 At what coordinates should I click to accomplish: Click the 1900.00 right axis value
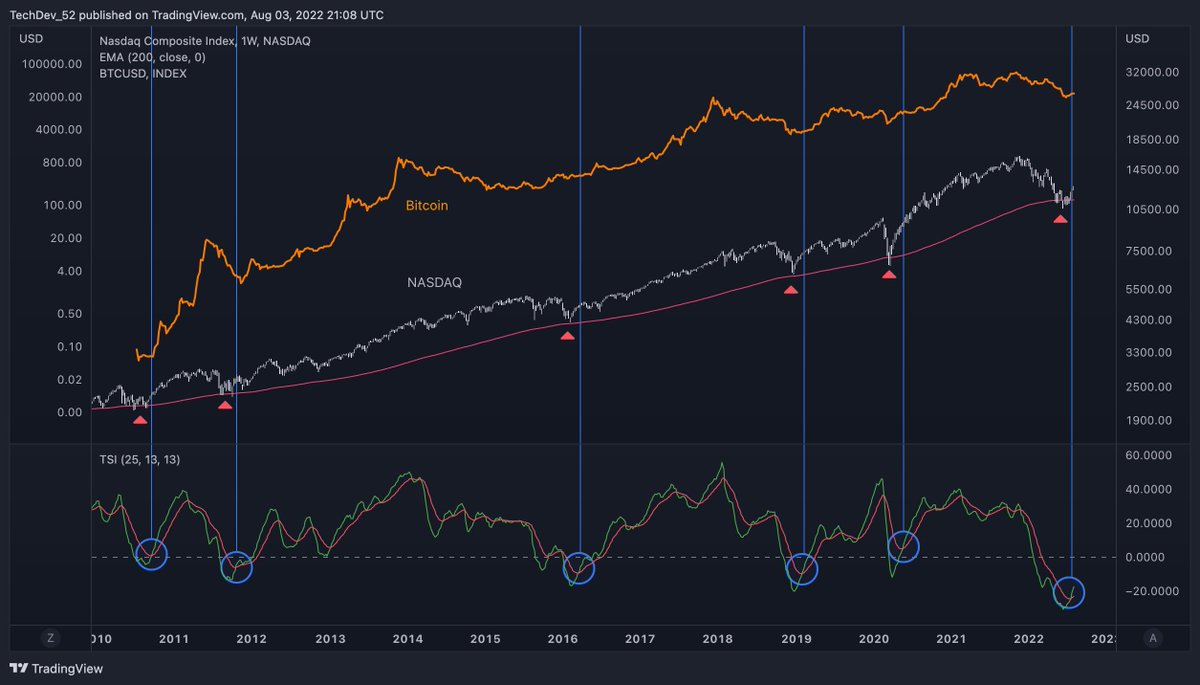click(1146, 419)
